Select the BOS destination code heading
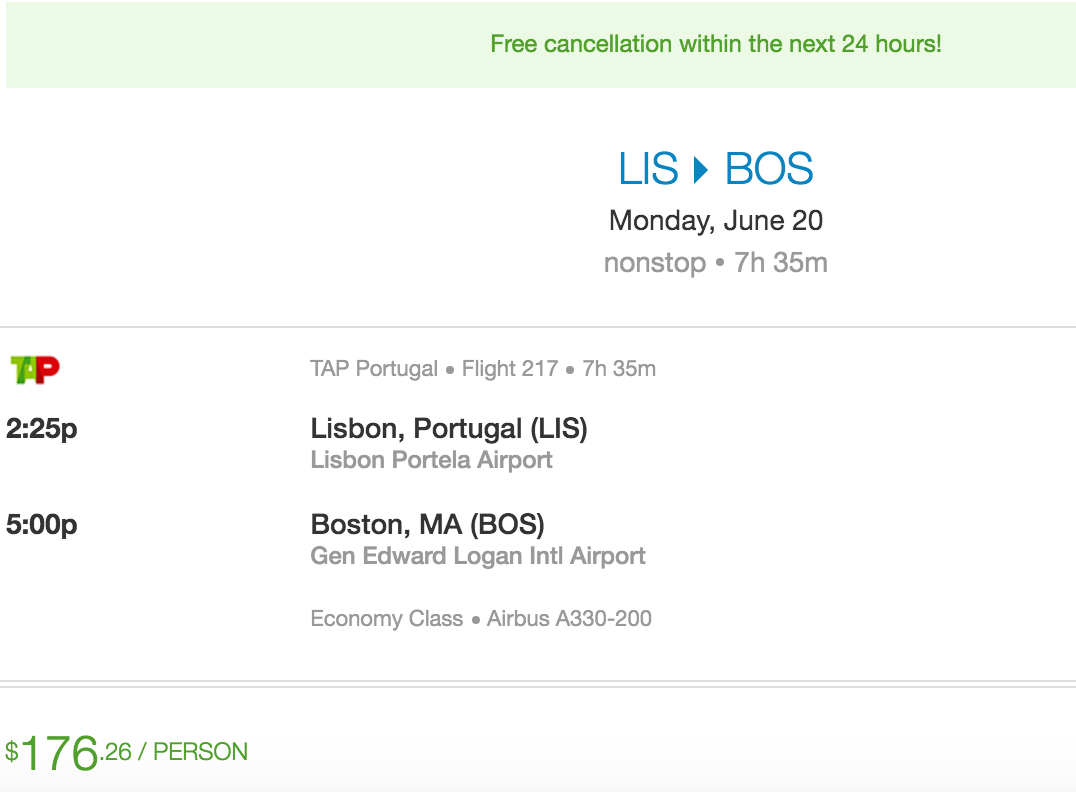Image resolution: width=1076 pixels, height=792 pixels. 769,169
